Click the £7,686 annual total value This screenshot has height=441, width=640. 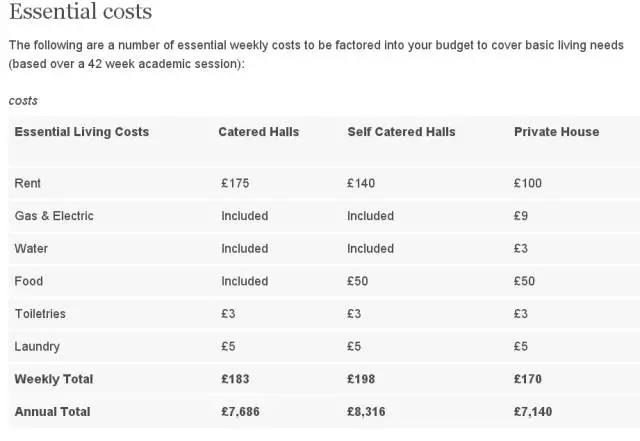[x=242, y=412]
